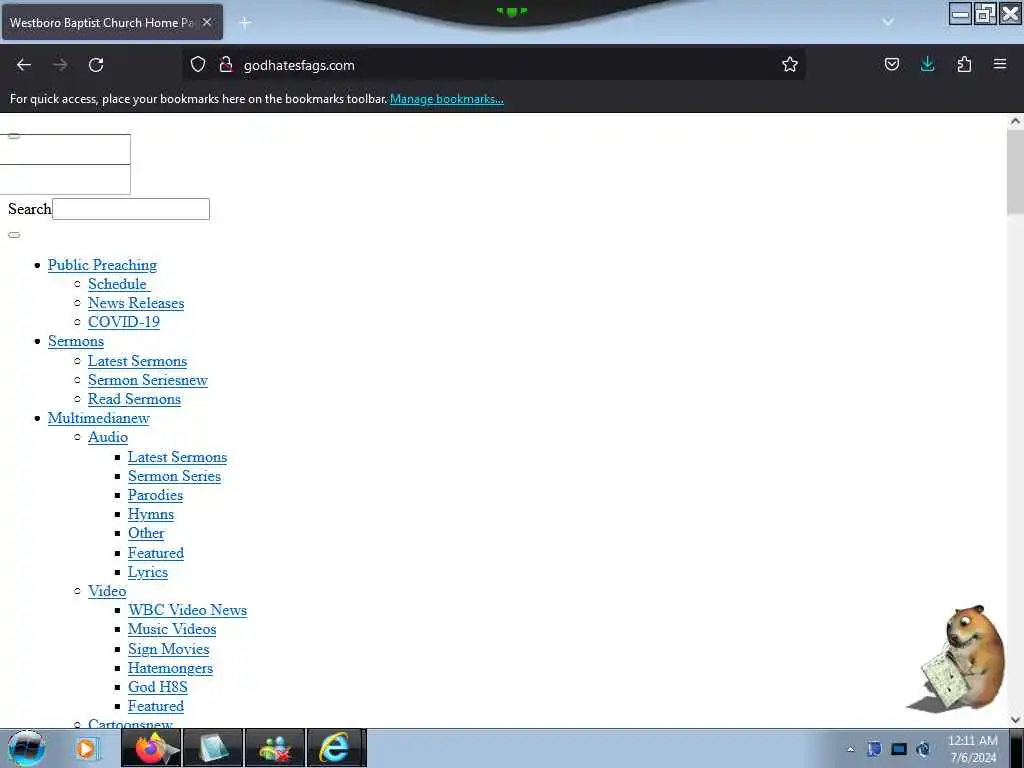
Task: Expand the list all tabs chevron
Action: point(888,22)
